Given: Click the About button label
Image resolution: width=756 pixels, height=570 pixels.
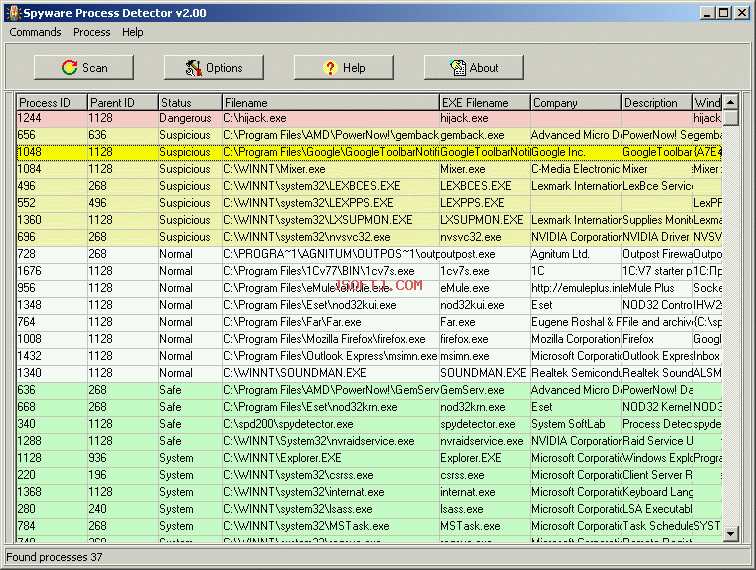Looking at the screenshot, I should click(x=484, y=68).
